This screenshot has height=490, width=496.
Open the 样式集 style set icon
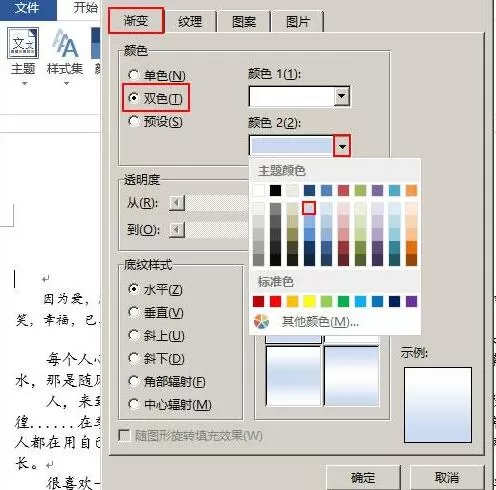(66, 43)
